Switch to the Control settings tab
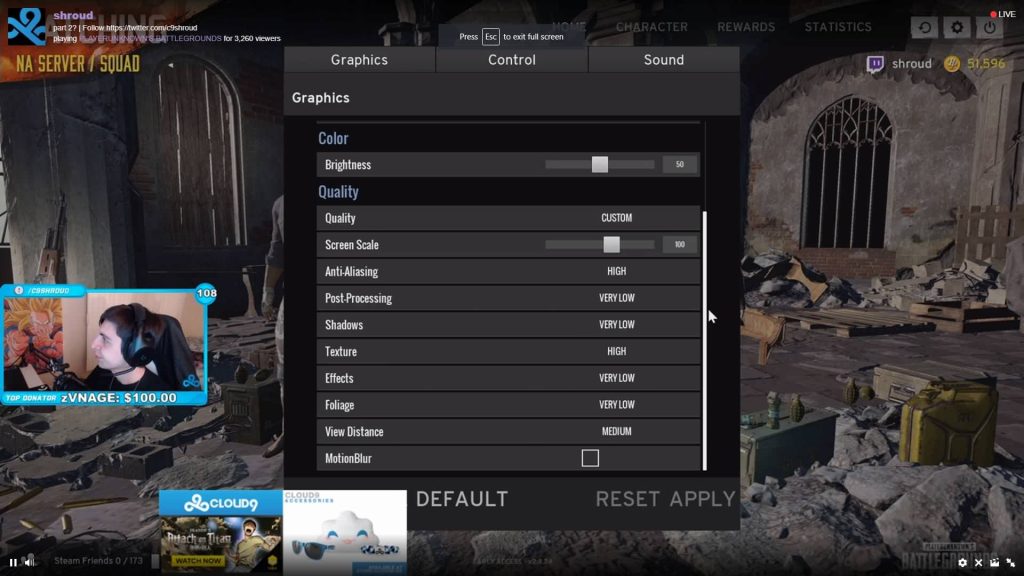The width and height of the screenshot is (1024, 576). [511, 59]
